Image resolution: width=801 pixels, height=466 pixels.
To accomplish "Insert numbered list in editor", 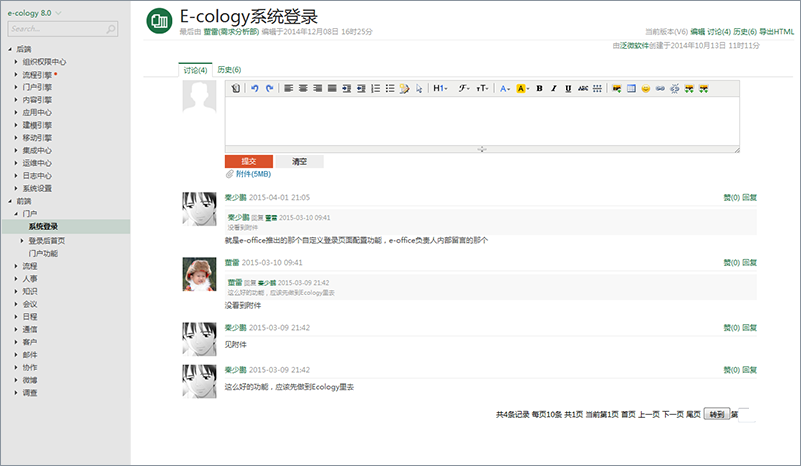I will 375,88.
